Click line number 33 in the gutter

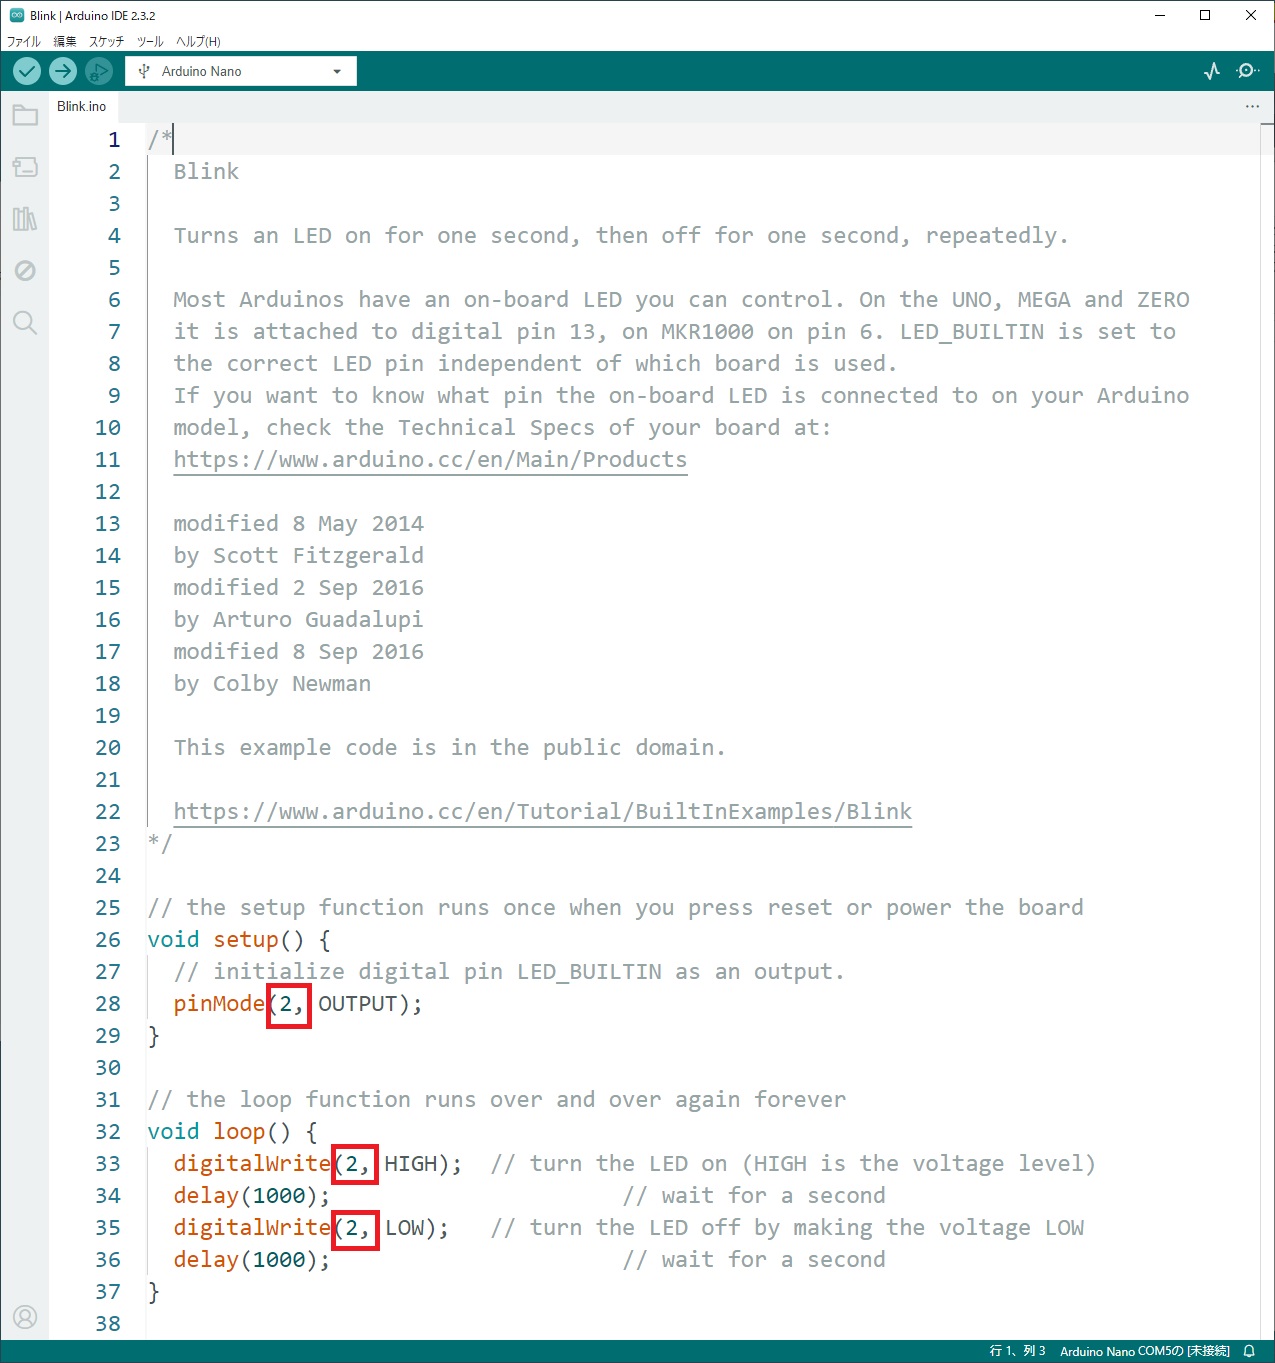pyautogui.click(x=108, y=1164)
